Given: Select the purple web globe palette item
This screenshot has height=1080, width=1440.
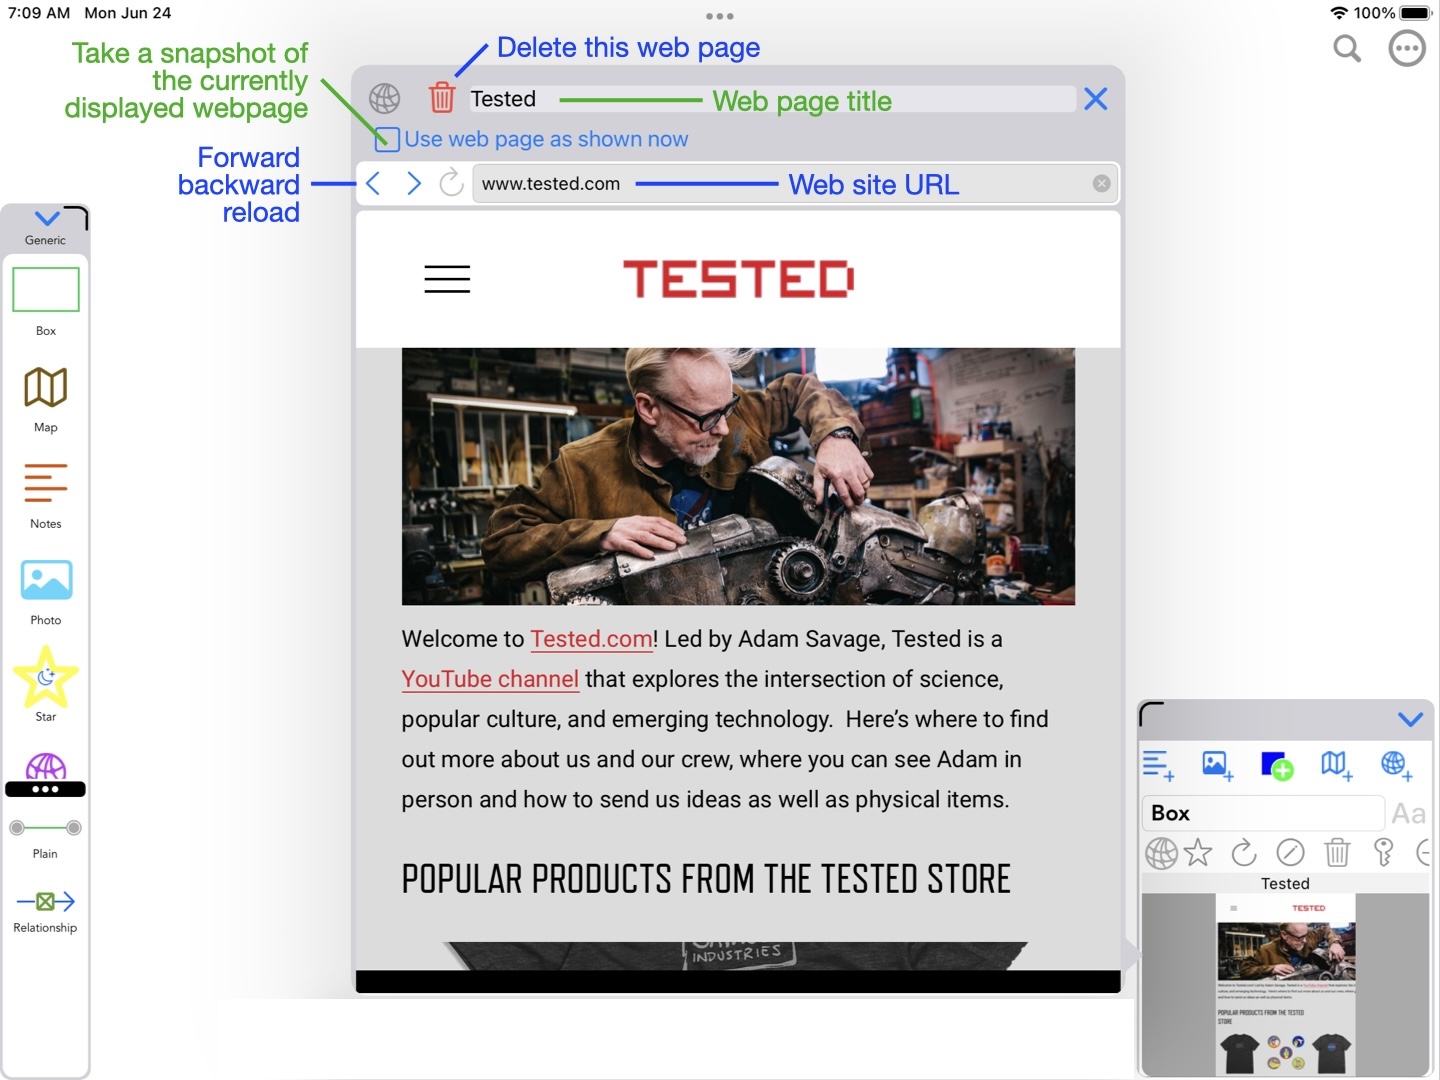Looking at the screenshot, I should tap(46, 767).
